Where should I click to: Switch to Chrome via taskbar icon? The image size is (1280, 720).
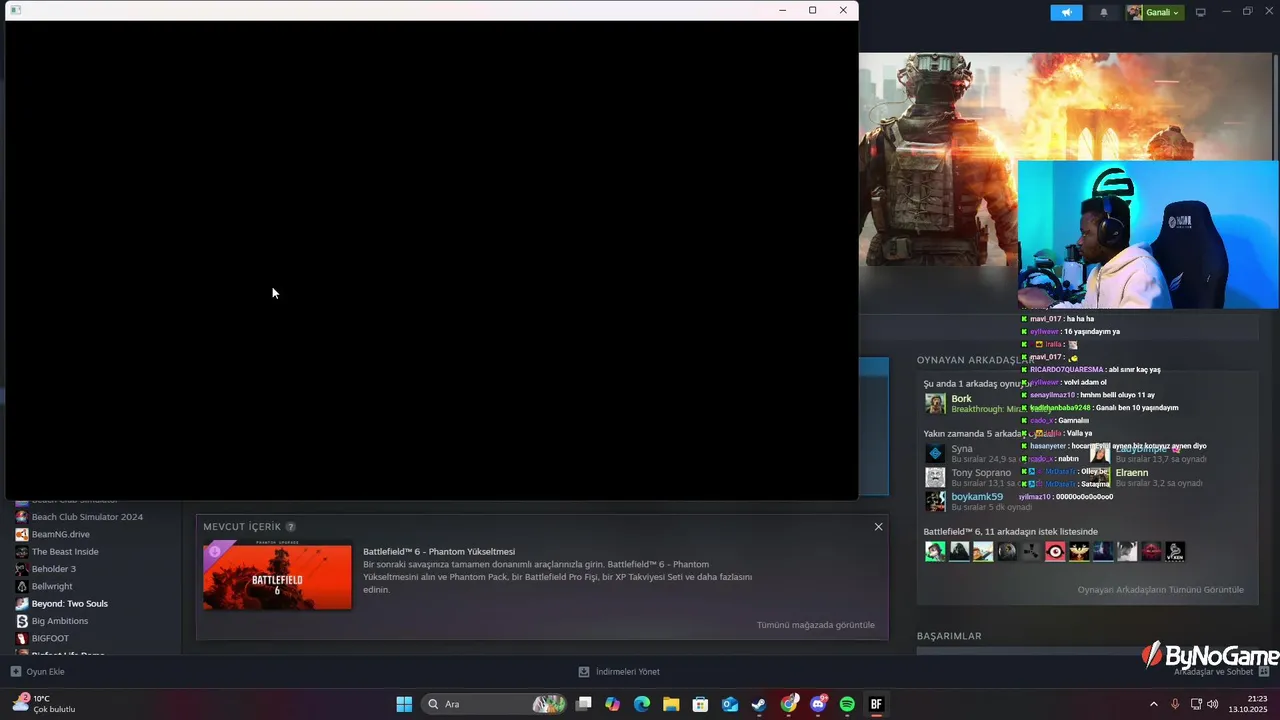(x=789, y=704)
